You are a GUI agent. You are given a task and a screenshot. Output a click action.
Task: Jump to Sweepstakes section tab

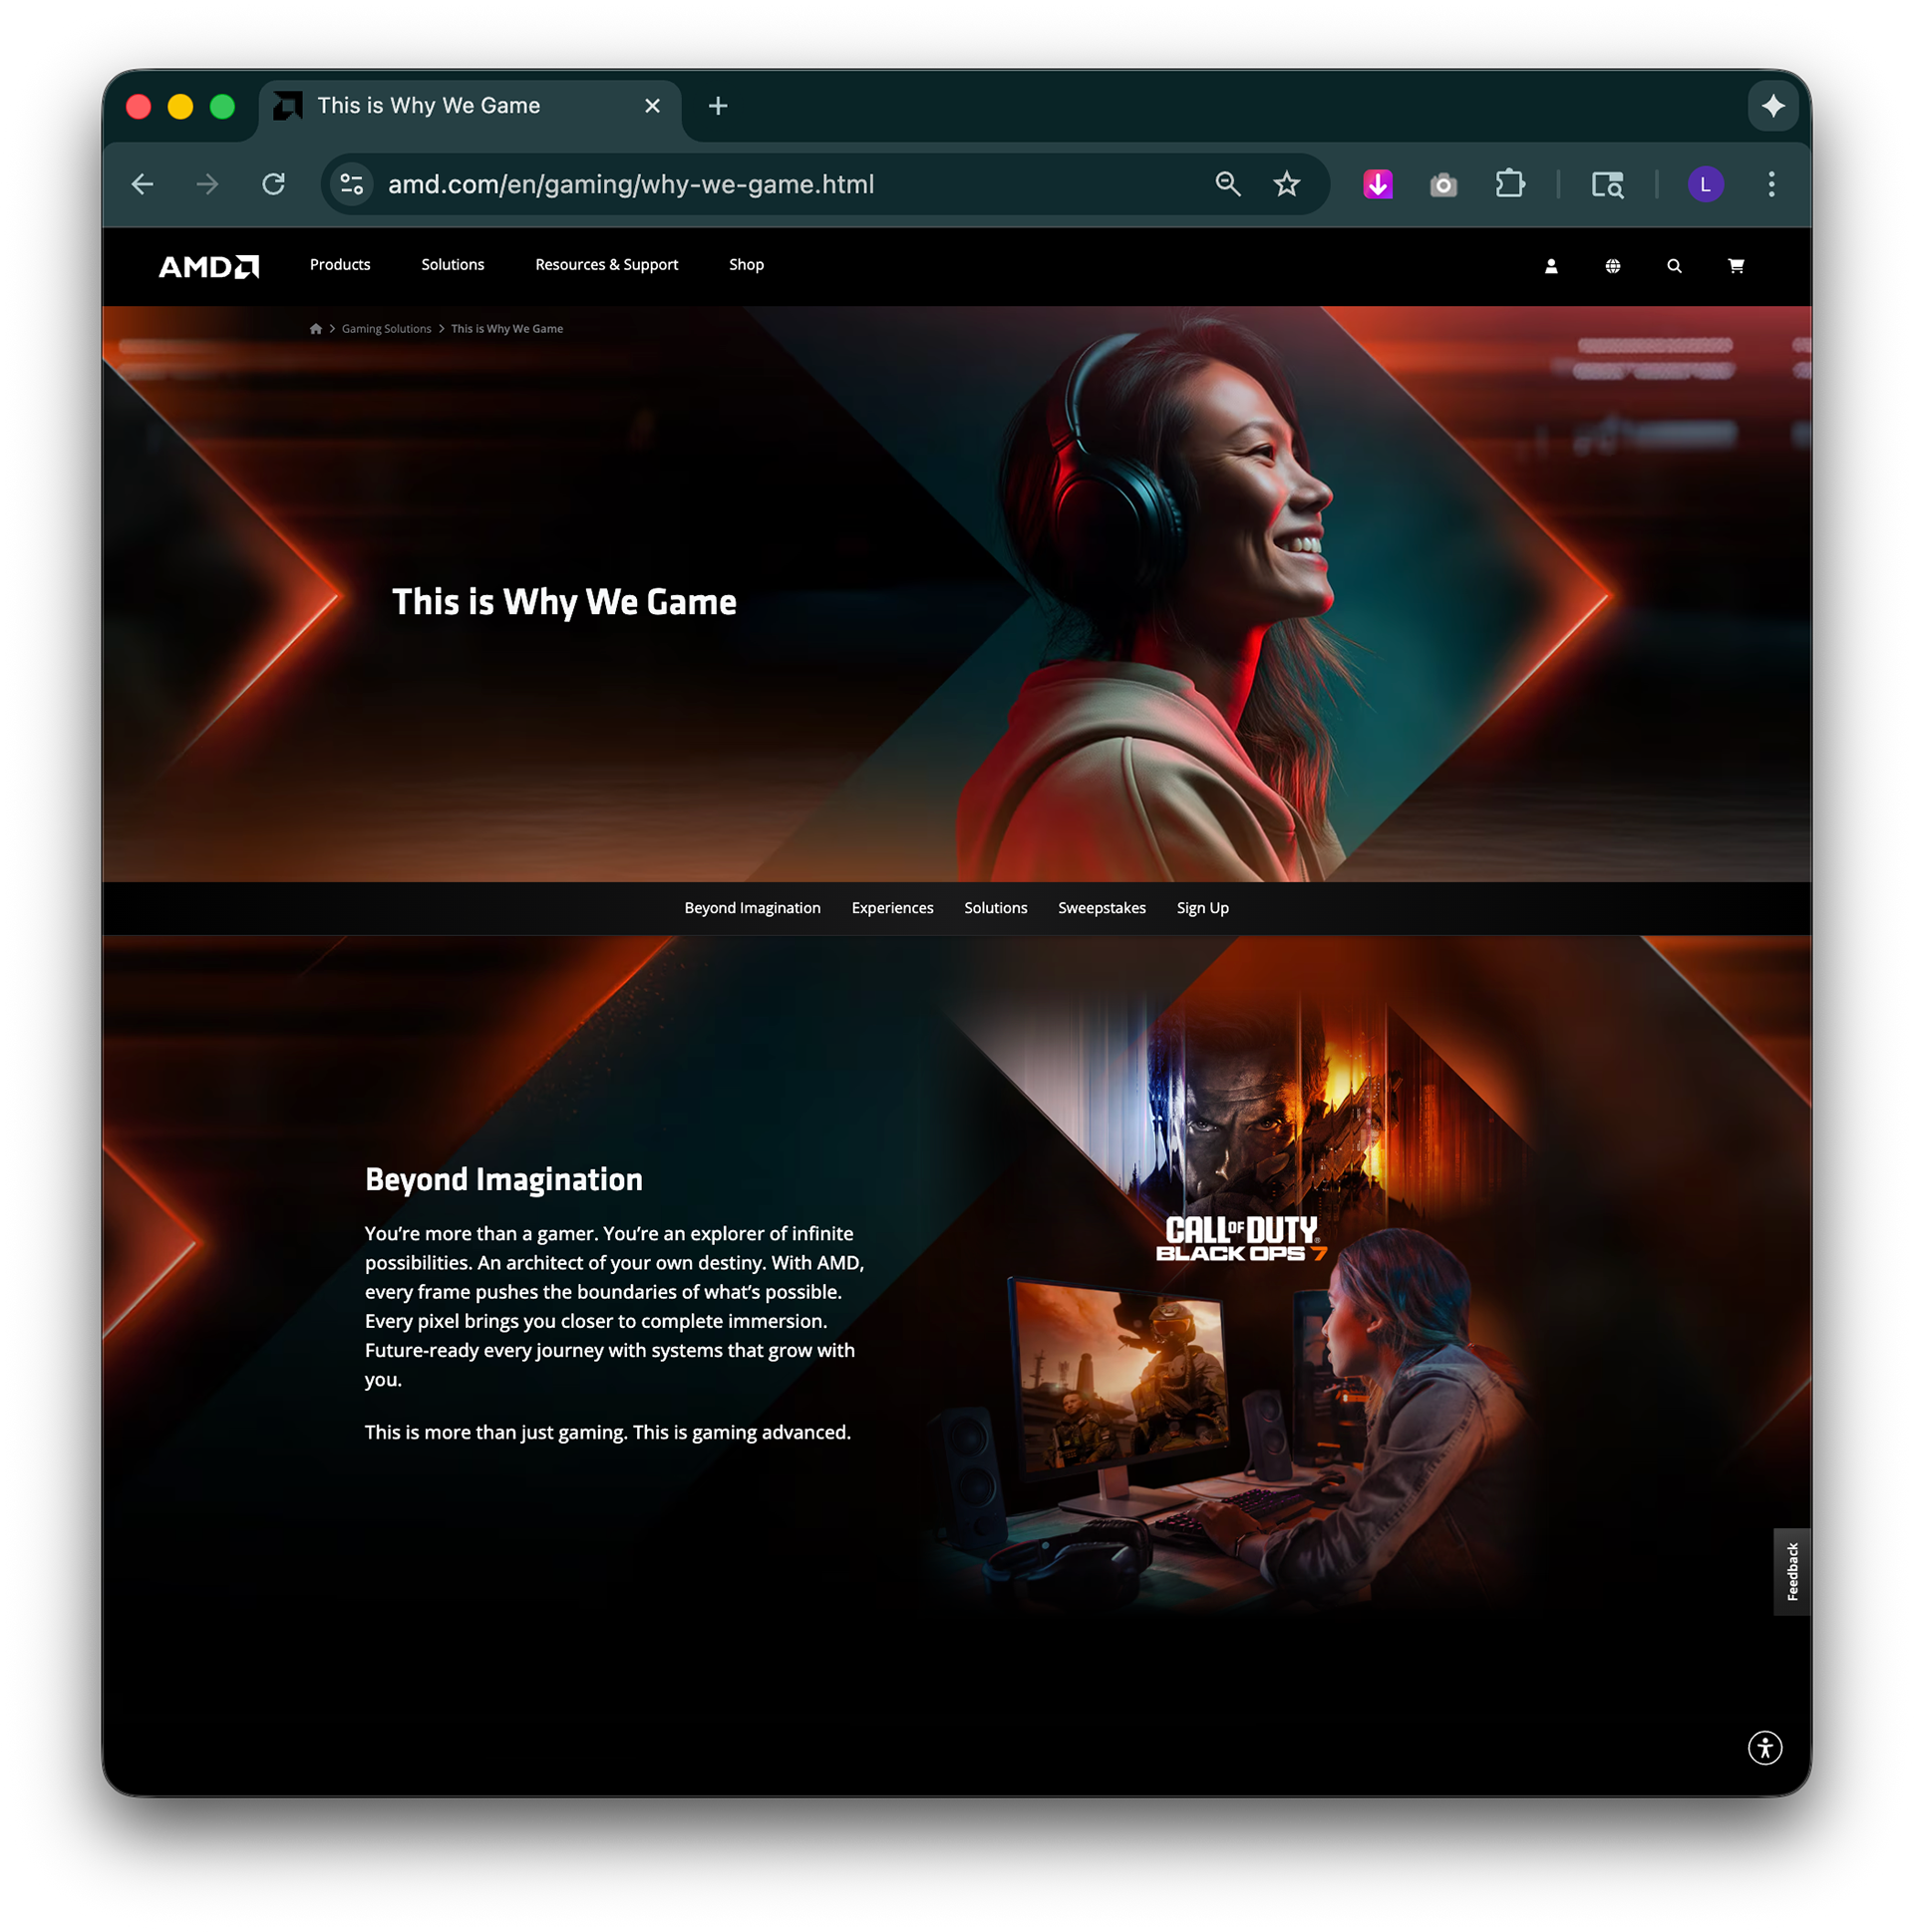coord(1101,908)
